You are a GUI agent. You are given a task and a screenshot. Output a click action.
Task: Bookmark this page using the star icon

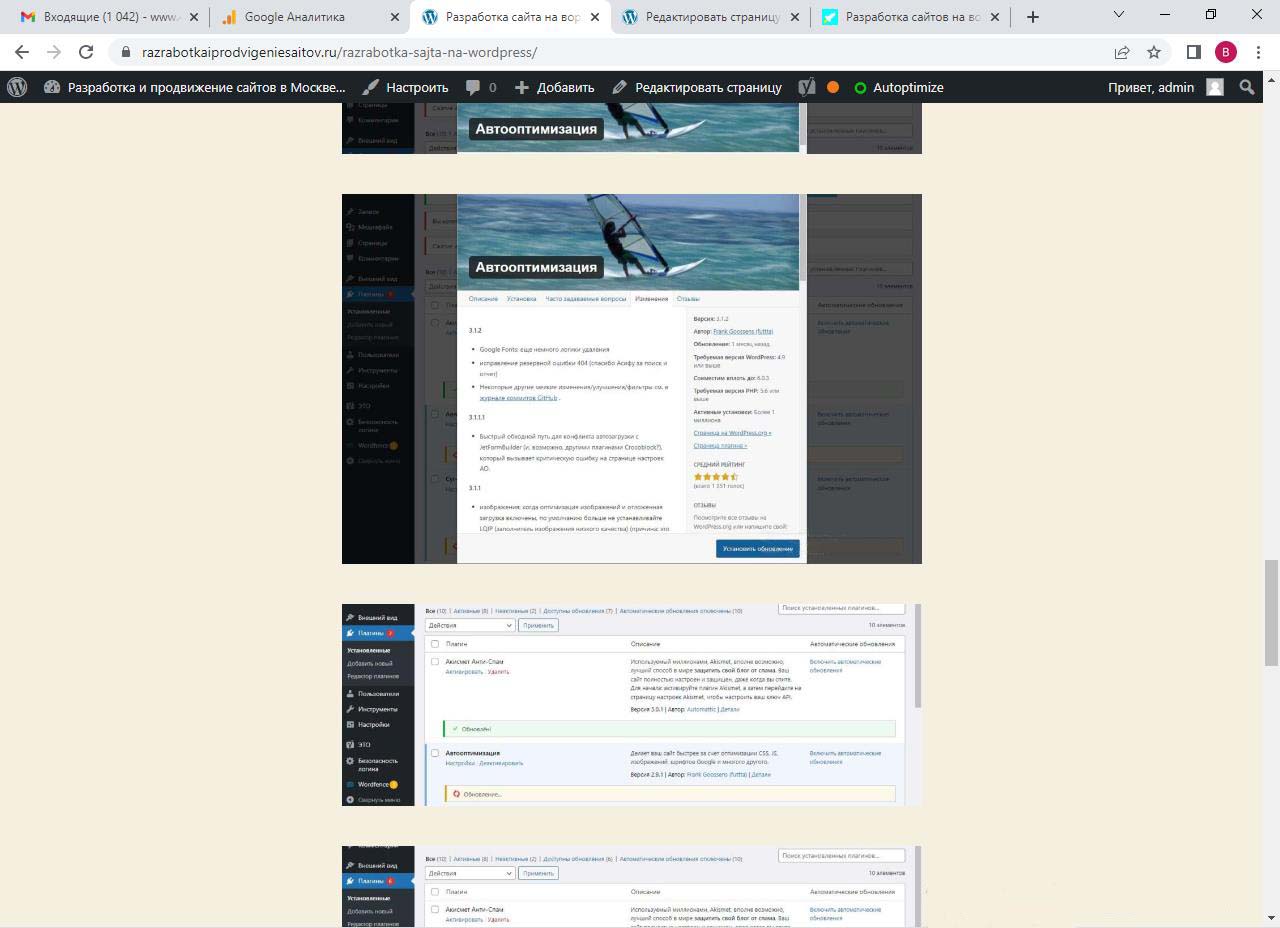[1154, 52]
